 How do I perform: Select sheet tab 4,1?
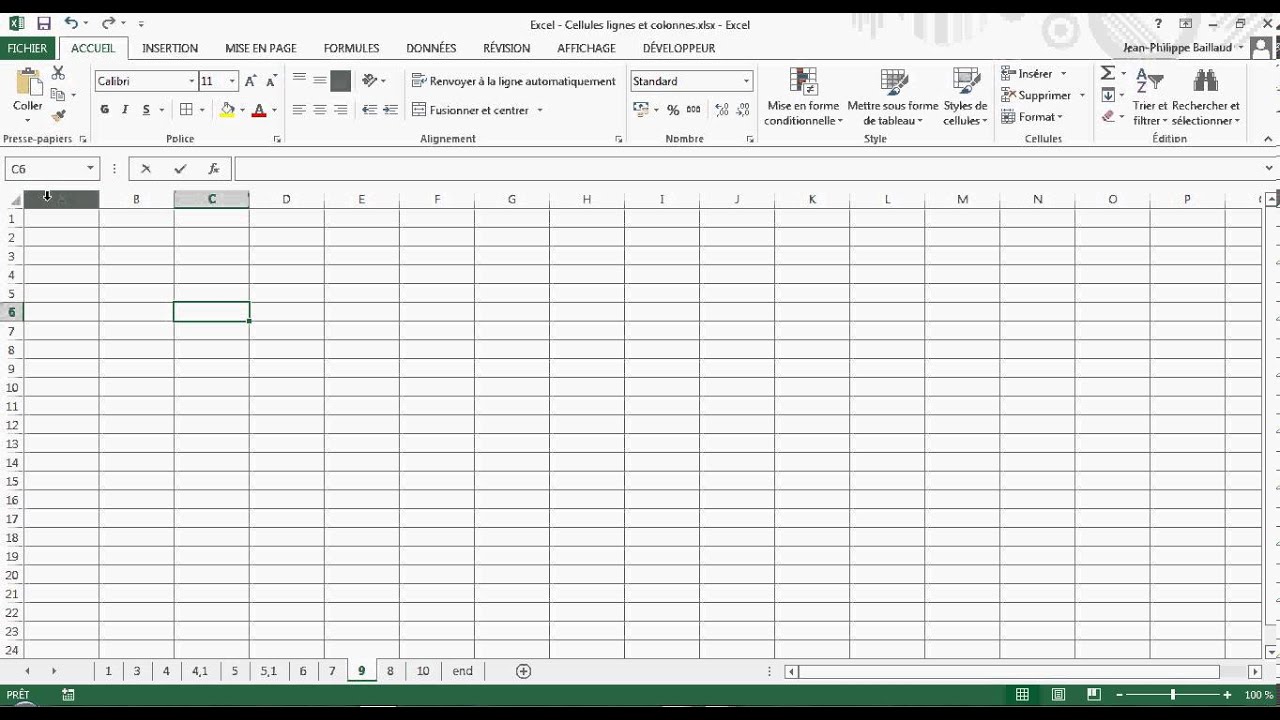click(x=200, y=671)
